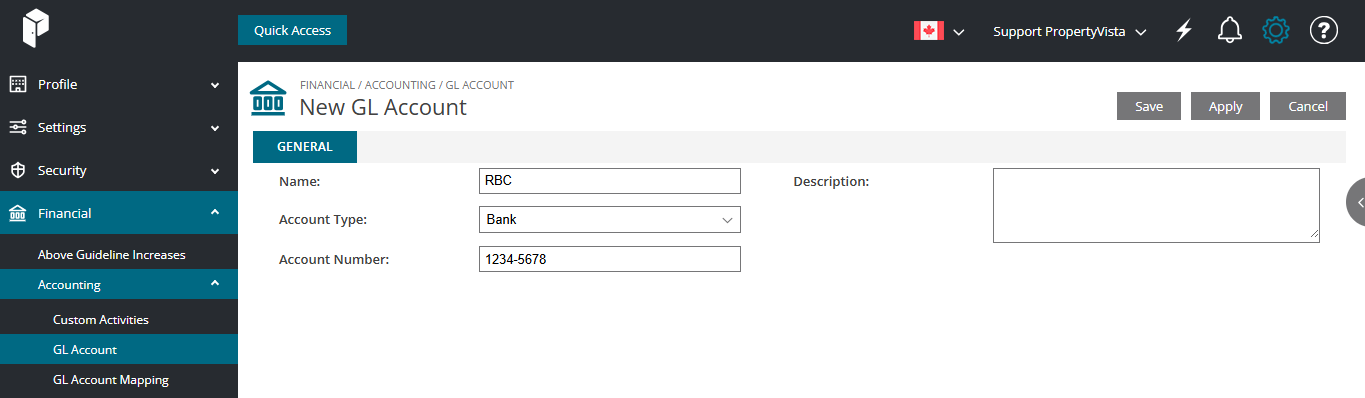
Task: Click the PropertyVista logo icon
Action: [x=36, y=30]
